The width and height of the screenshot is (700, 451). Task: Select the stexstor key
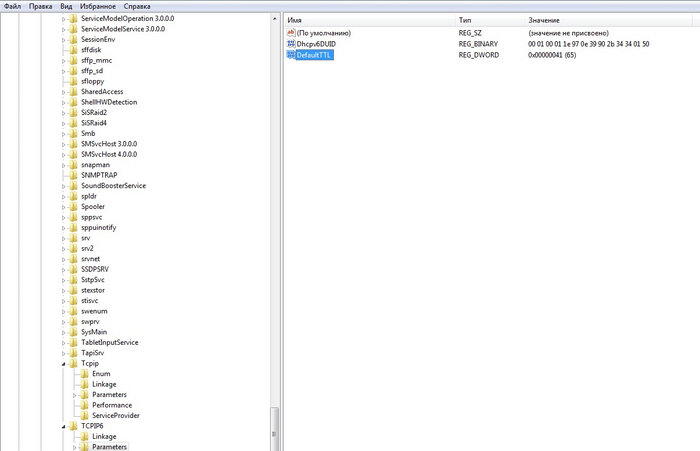93,290
